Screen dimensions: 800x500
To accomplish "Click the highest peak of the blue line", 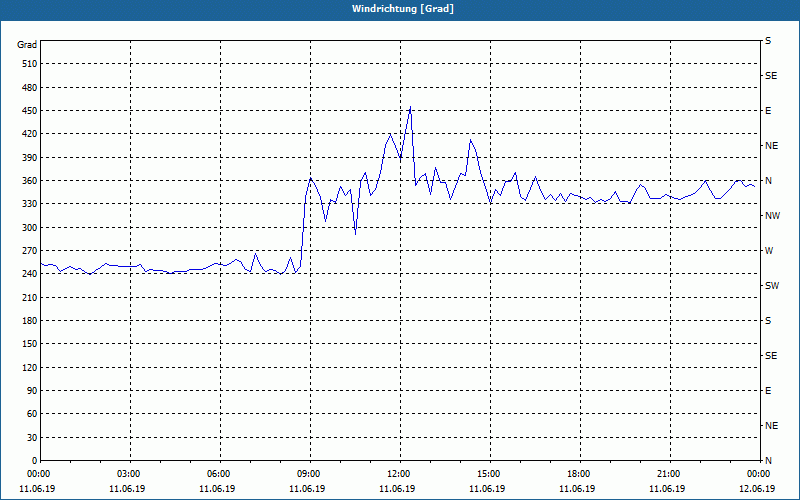I will [x=410, y=107].
